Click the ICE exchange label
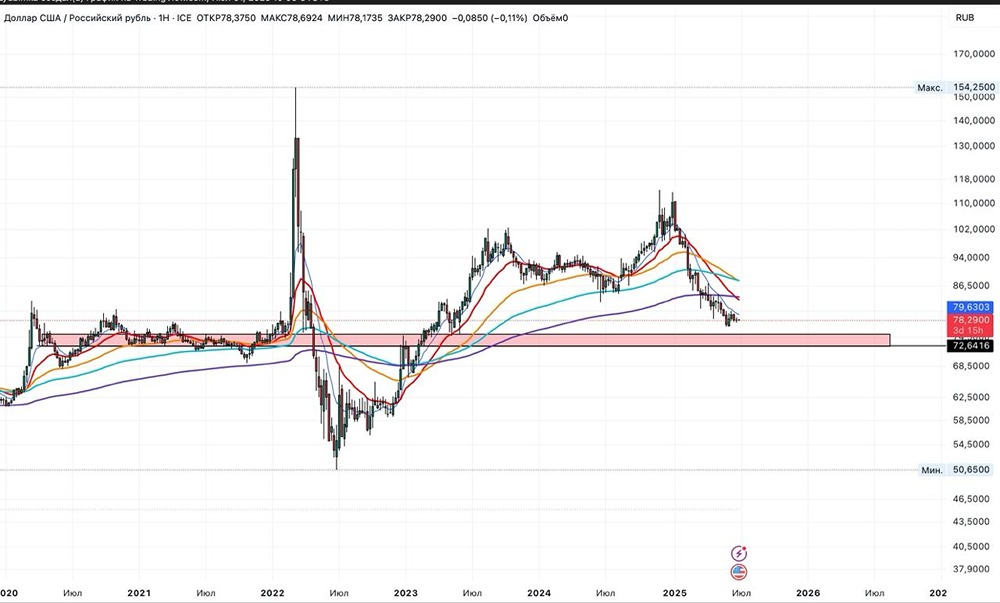The height and width of the screenshot is (603, 1000). click(184, 18)
